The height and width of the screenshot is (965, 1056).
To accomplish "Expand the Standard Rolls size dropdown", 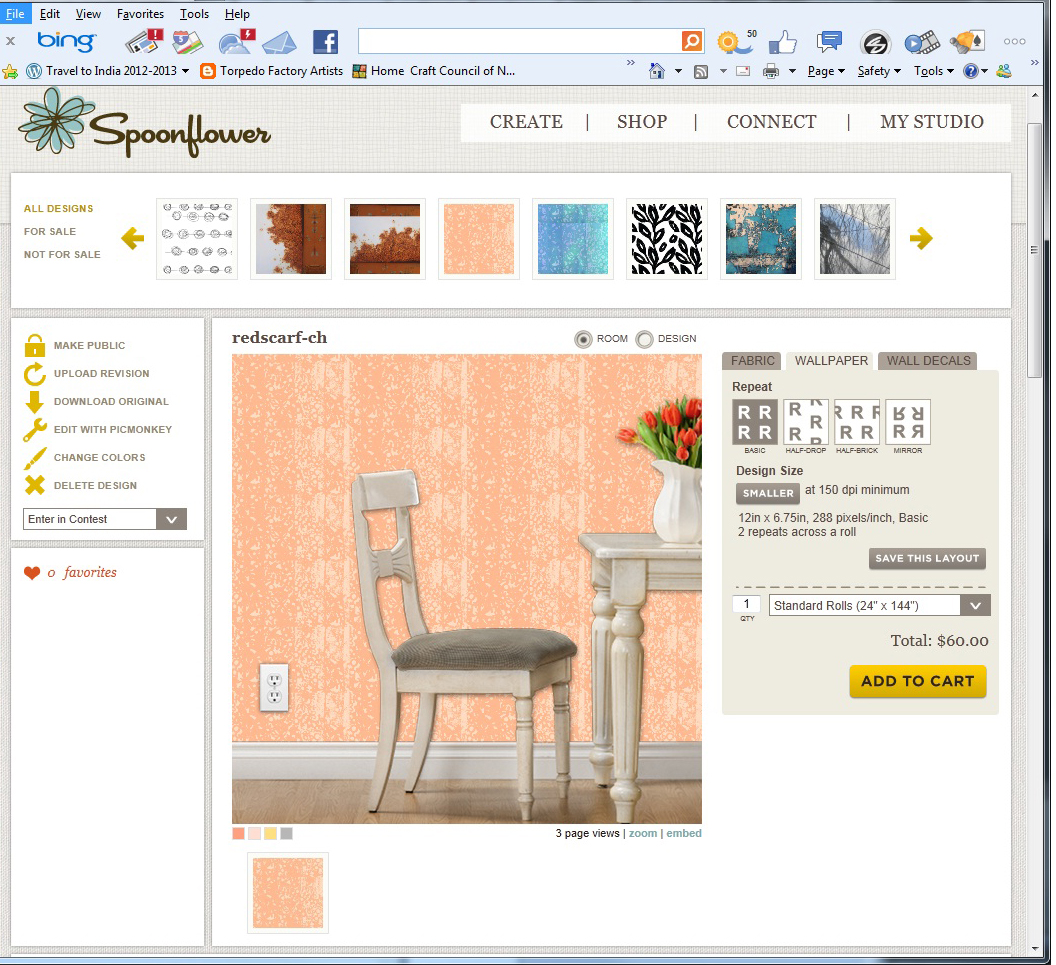I will (975, 605).
